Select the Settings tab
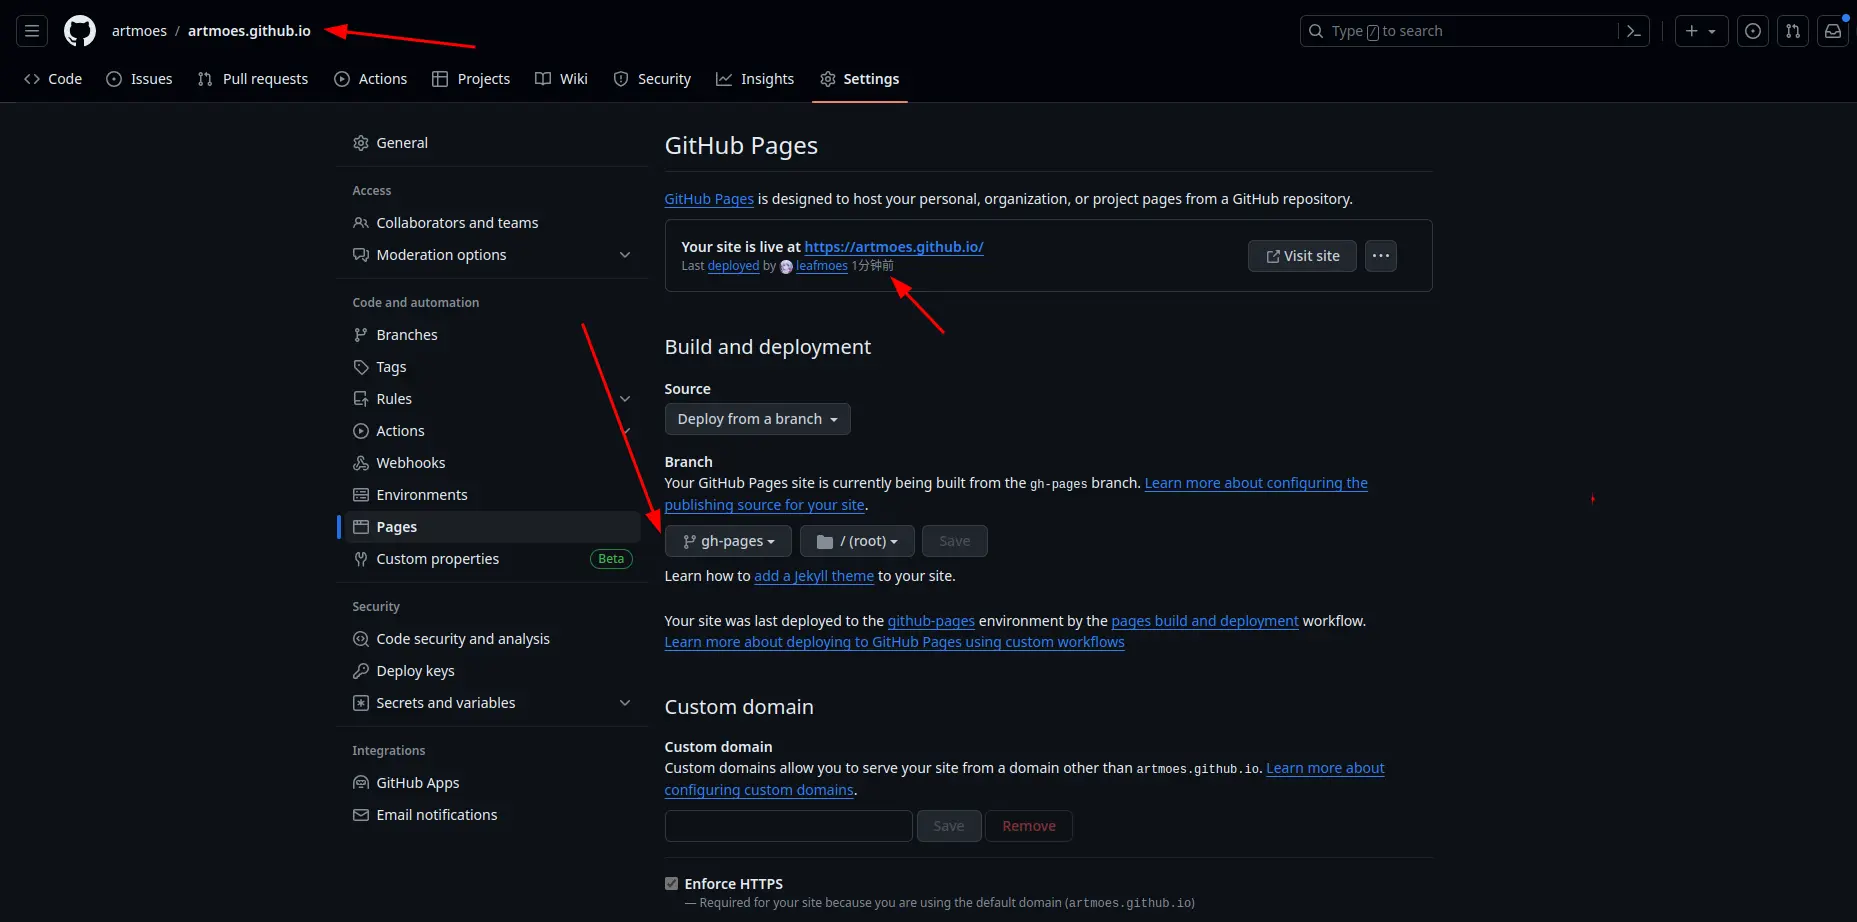Image resolution: width=1857 pixels, height=922 pixels. [860, 79]
